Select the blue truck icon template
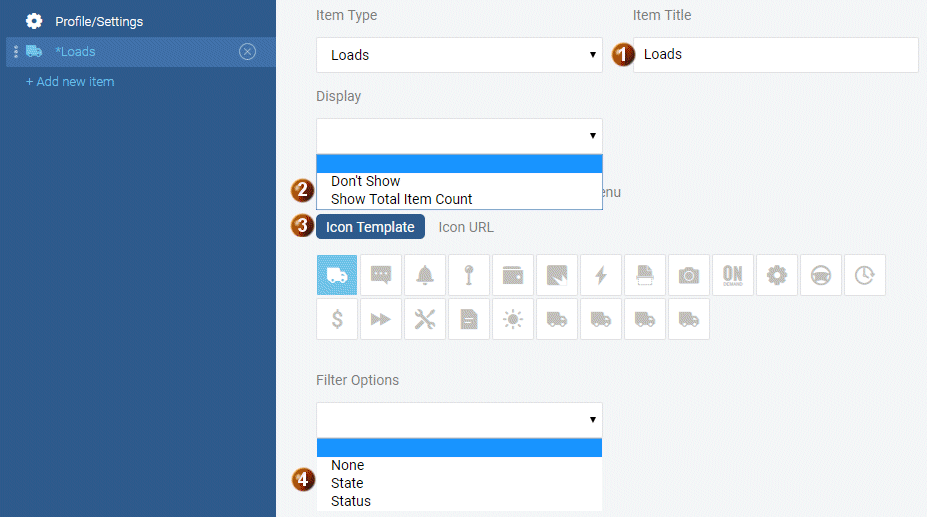 click(337, 275)
